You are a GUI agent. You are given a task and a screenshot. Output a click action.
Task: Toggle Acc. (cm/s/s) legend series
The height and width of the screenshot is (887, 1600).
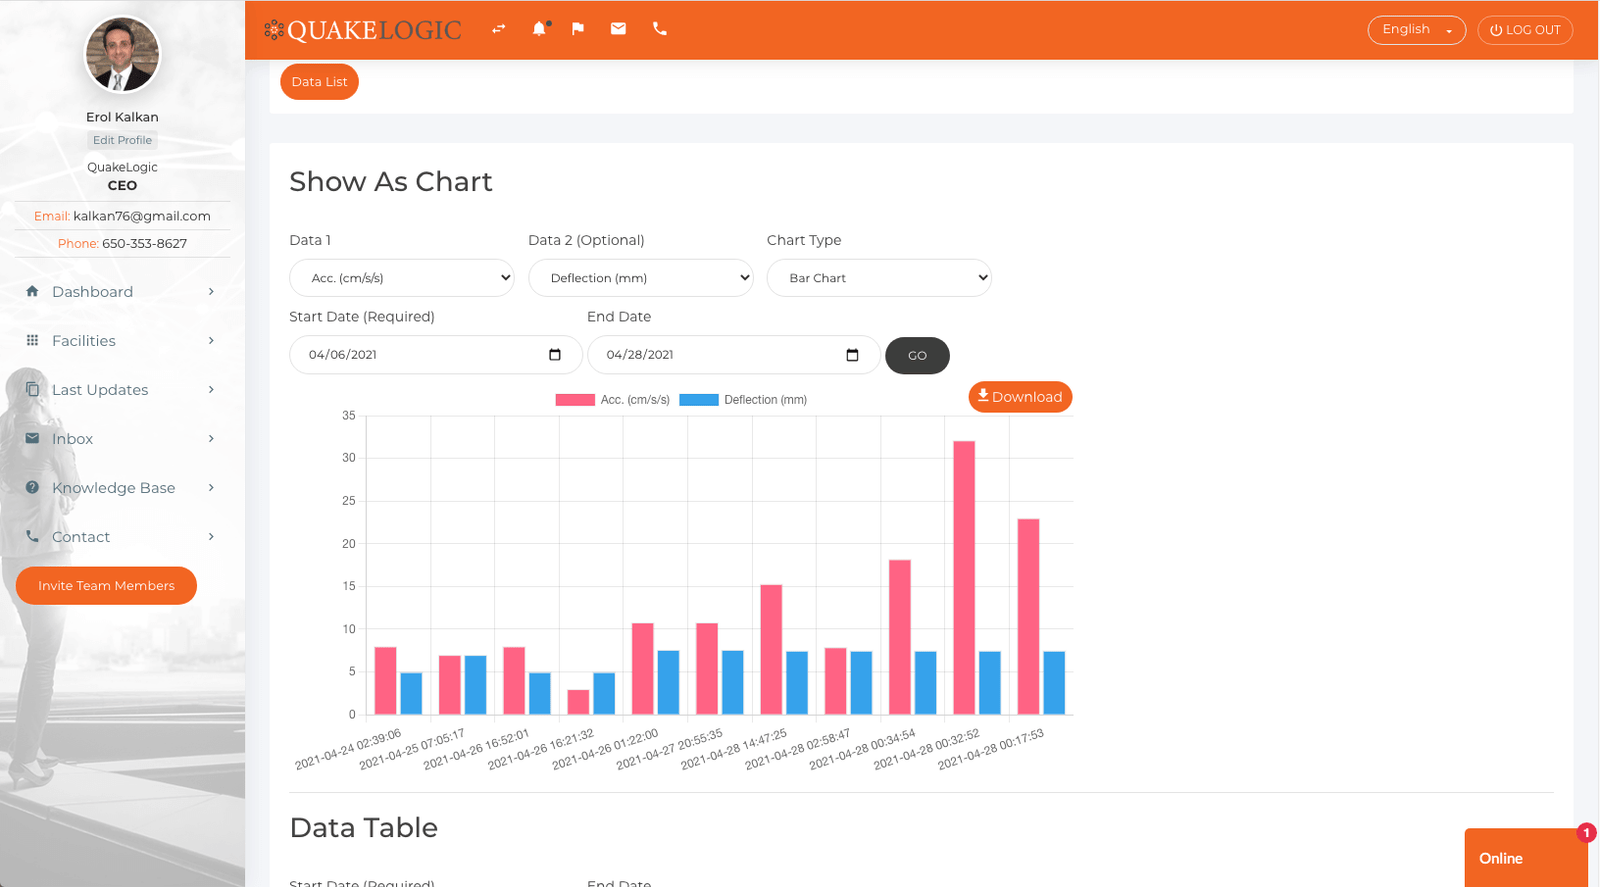pyautogui.click(x=612, y=400)
